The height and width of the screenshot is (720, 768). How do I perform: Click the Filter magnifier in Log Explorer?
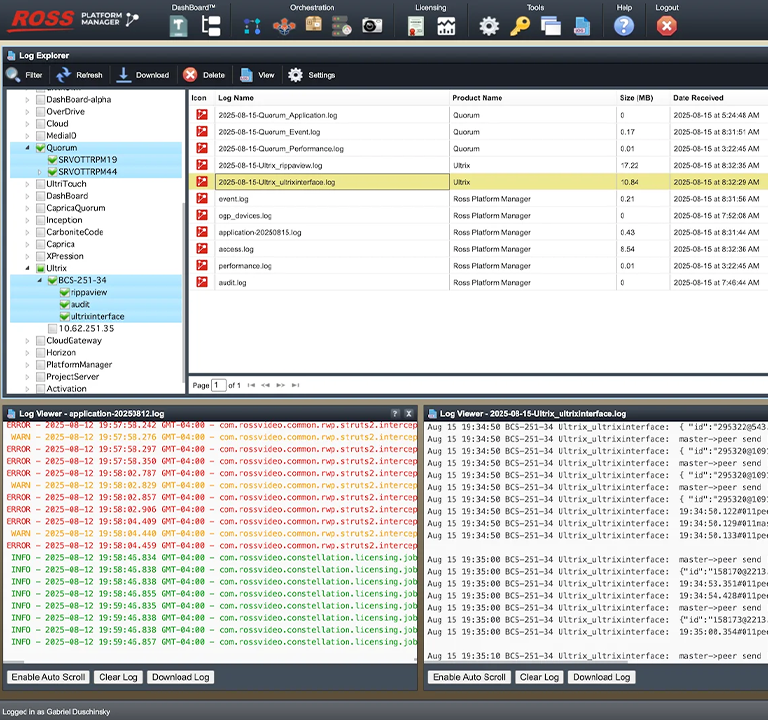pos(13,75)
